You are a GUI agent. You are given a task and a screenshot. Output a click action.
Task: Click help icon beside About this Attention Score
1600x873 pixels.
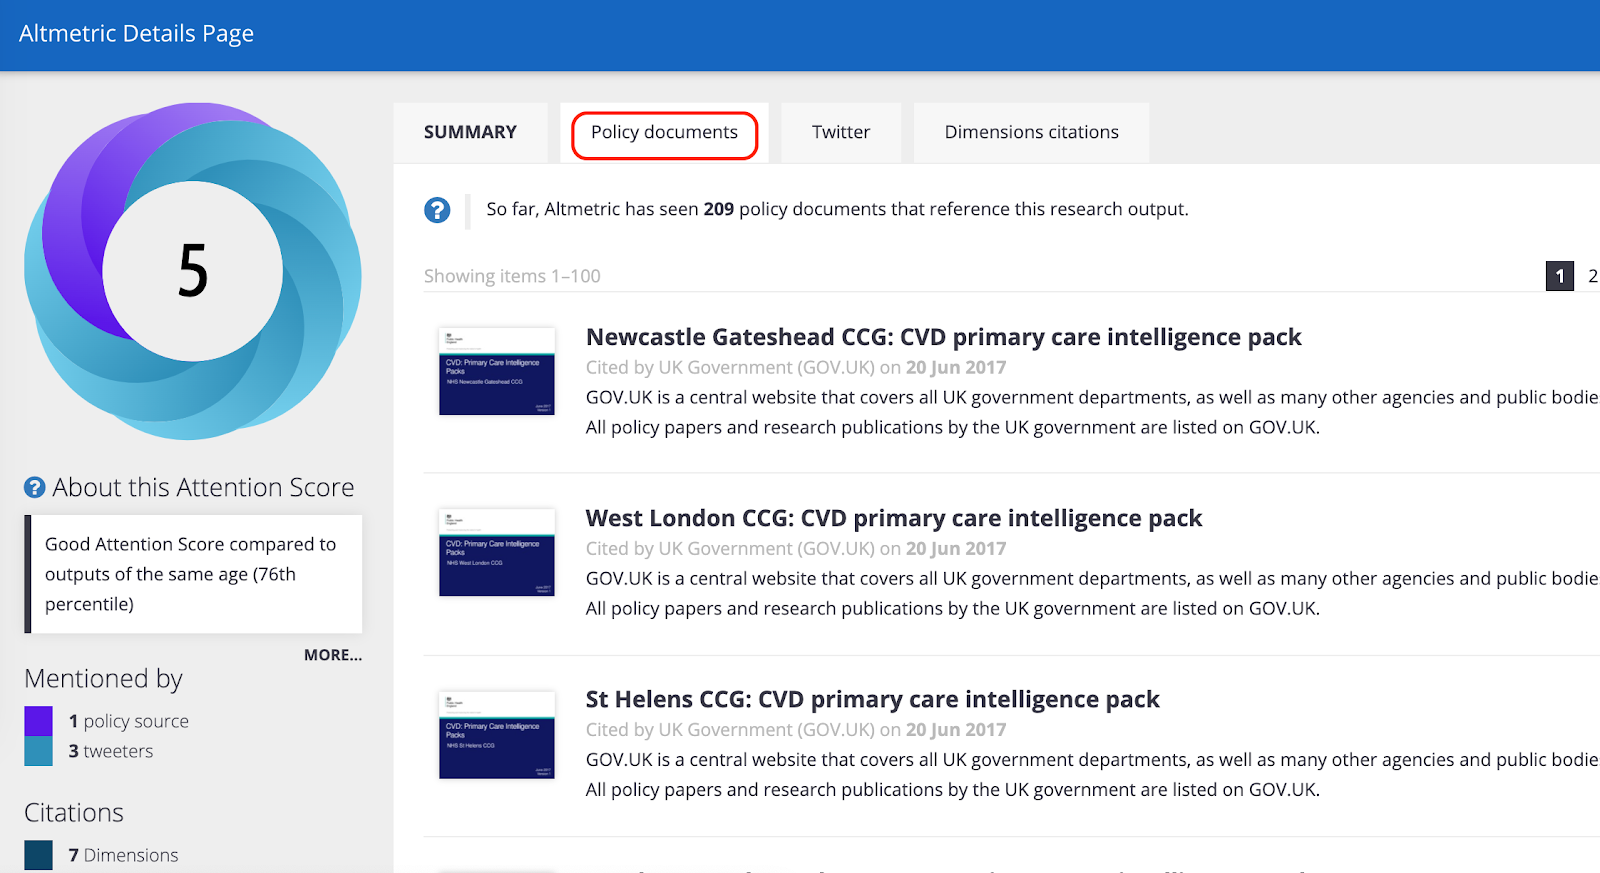[x=35, y=487]
